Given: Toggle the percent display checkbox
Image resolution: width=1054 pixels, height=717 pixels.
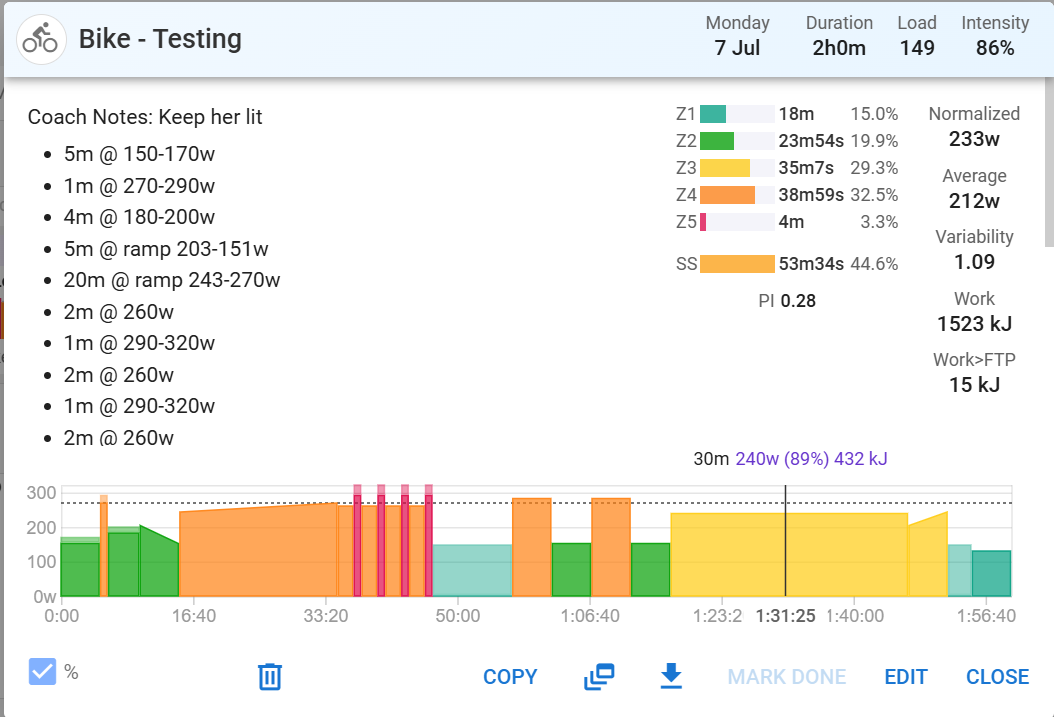Looking at the screenshot, I should click(42, 672).
